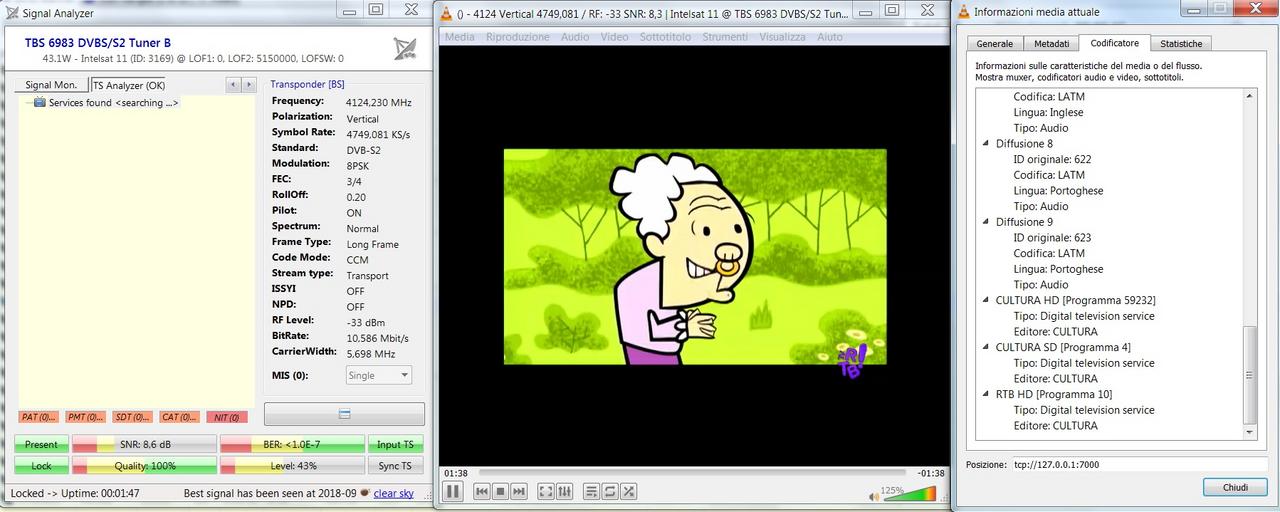Click the Input TS button
Viewport: 1280px width, 512px height.
[x=396, y=444]
